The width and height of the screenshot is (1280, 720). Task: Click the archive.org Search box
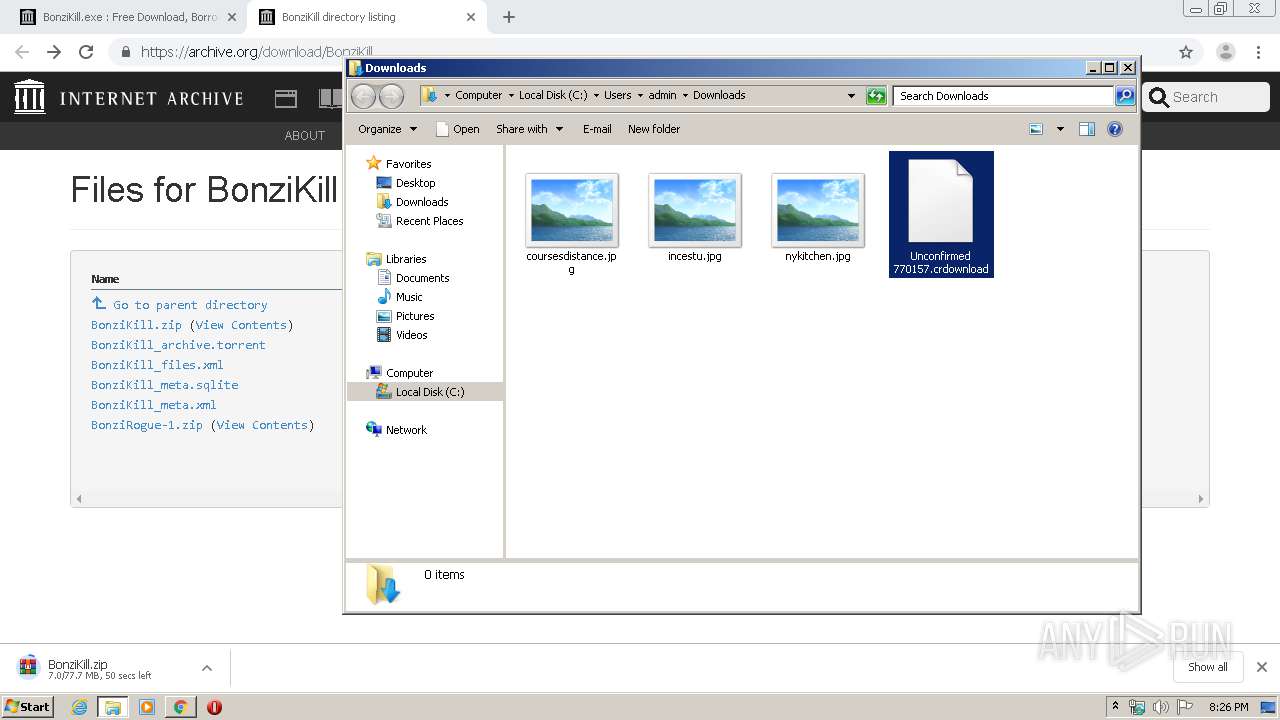(x=1206, y=97)
